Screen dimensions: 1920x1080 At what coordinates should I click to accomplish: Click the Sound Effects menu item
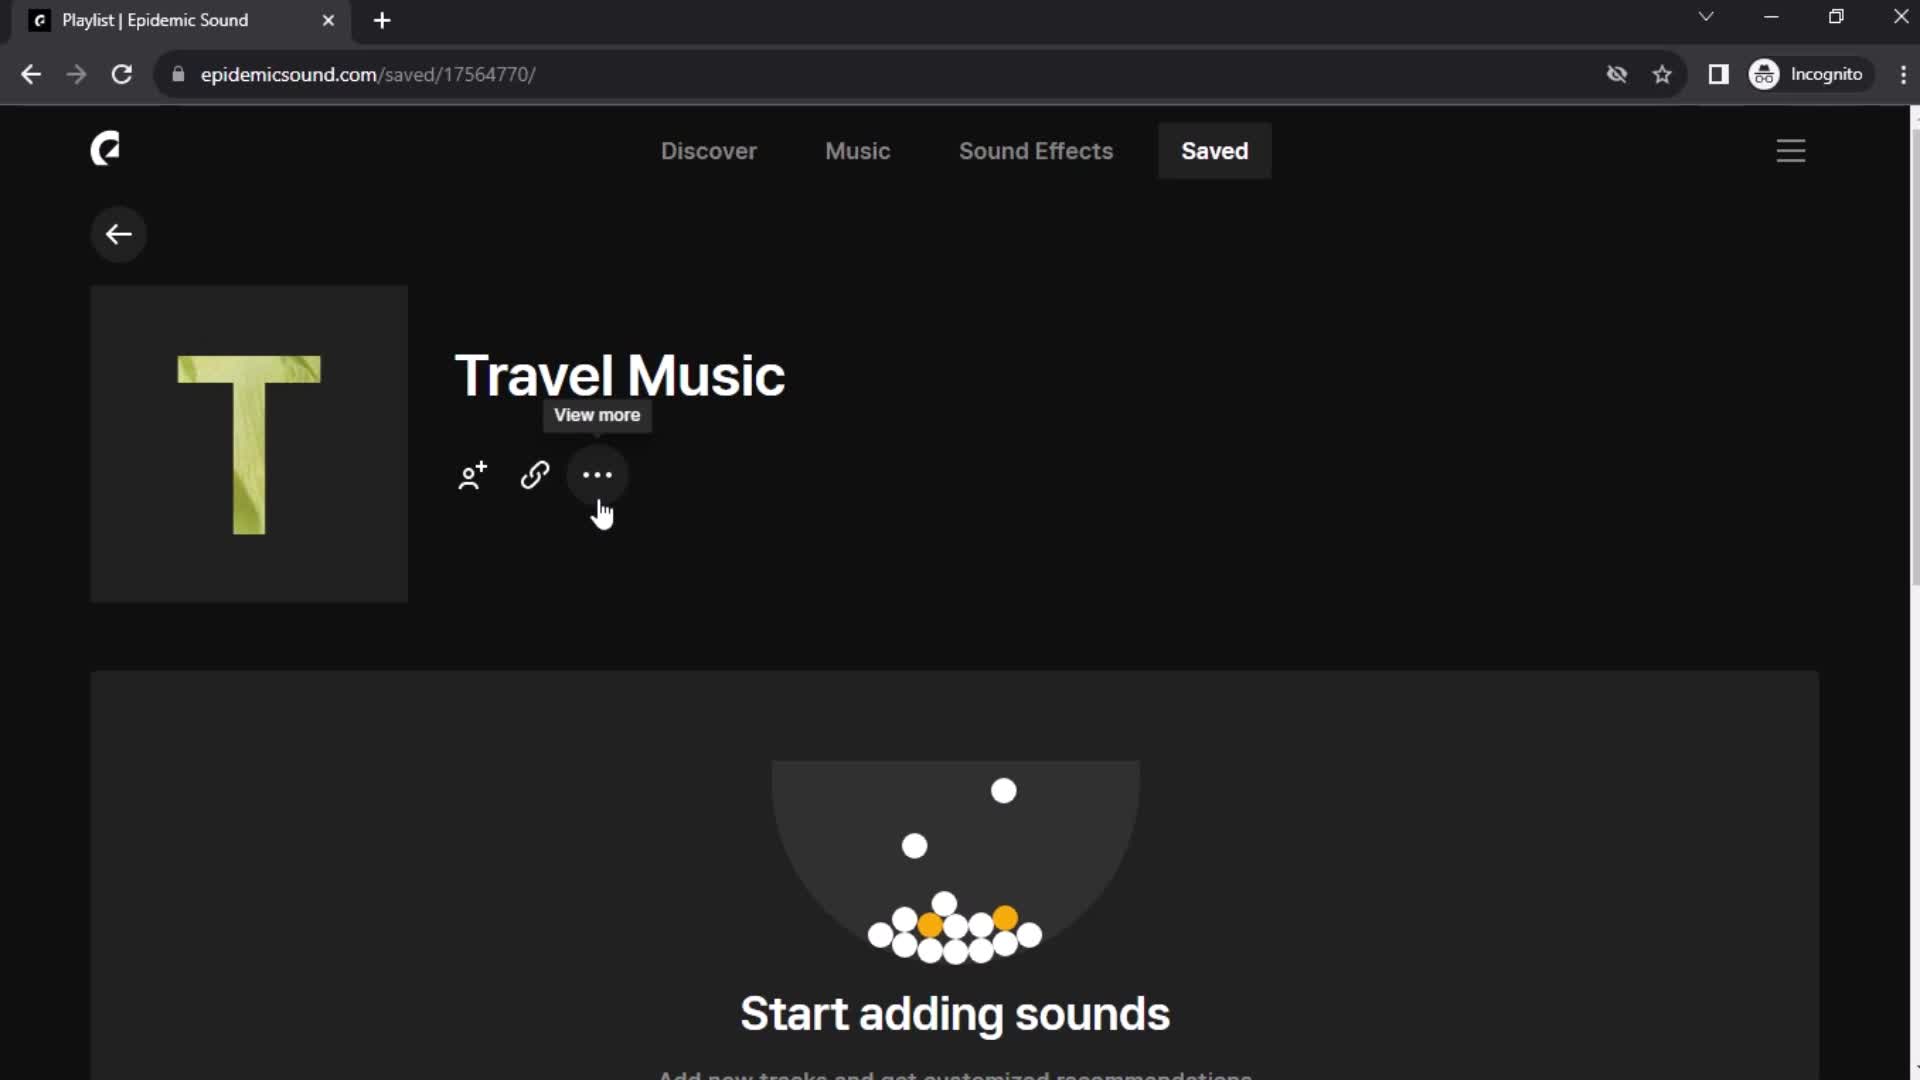(x=1034, y=150)
